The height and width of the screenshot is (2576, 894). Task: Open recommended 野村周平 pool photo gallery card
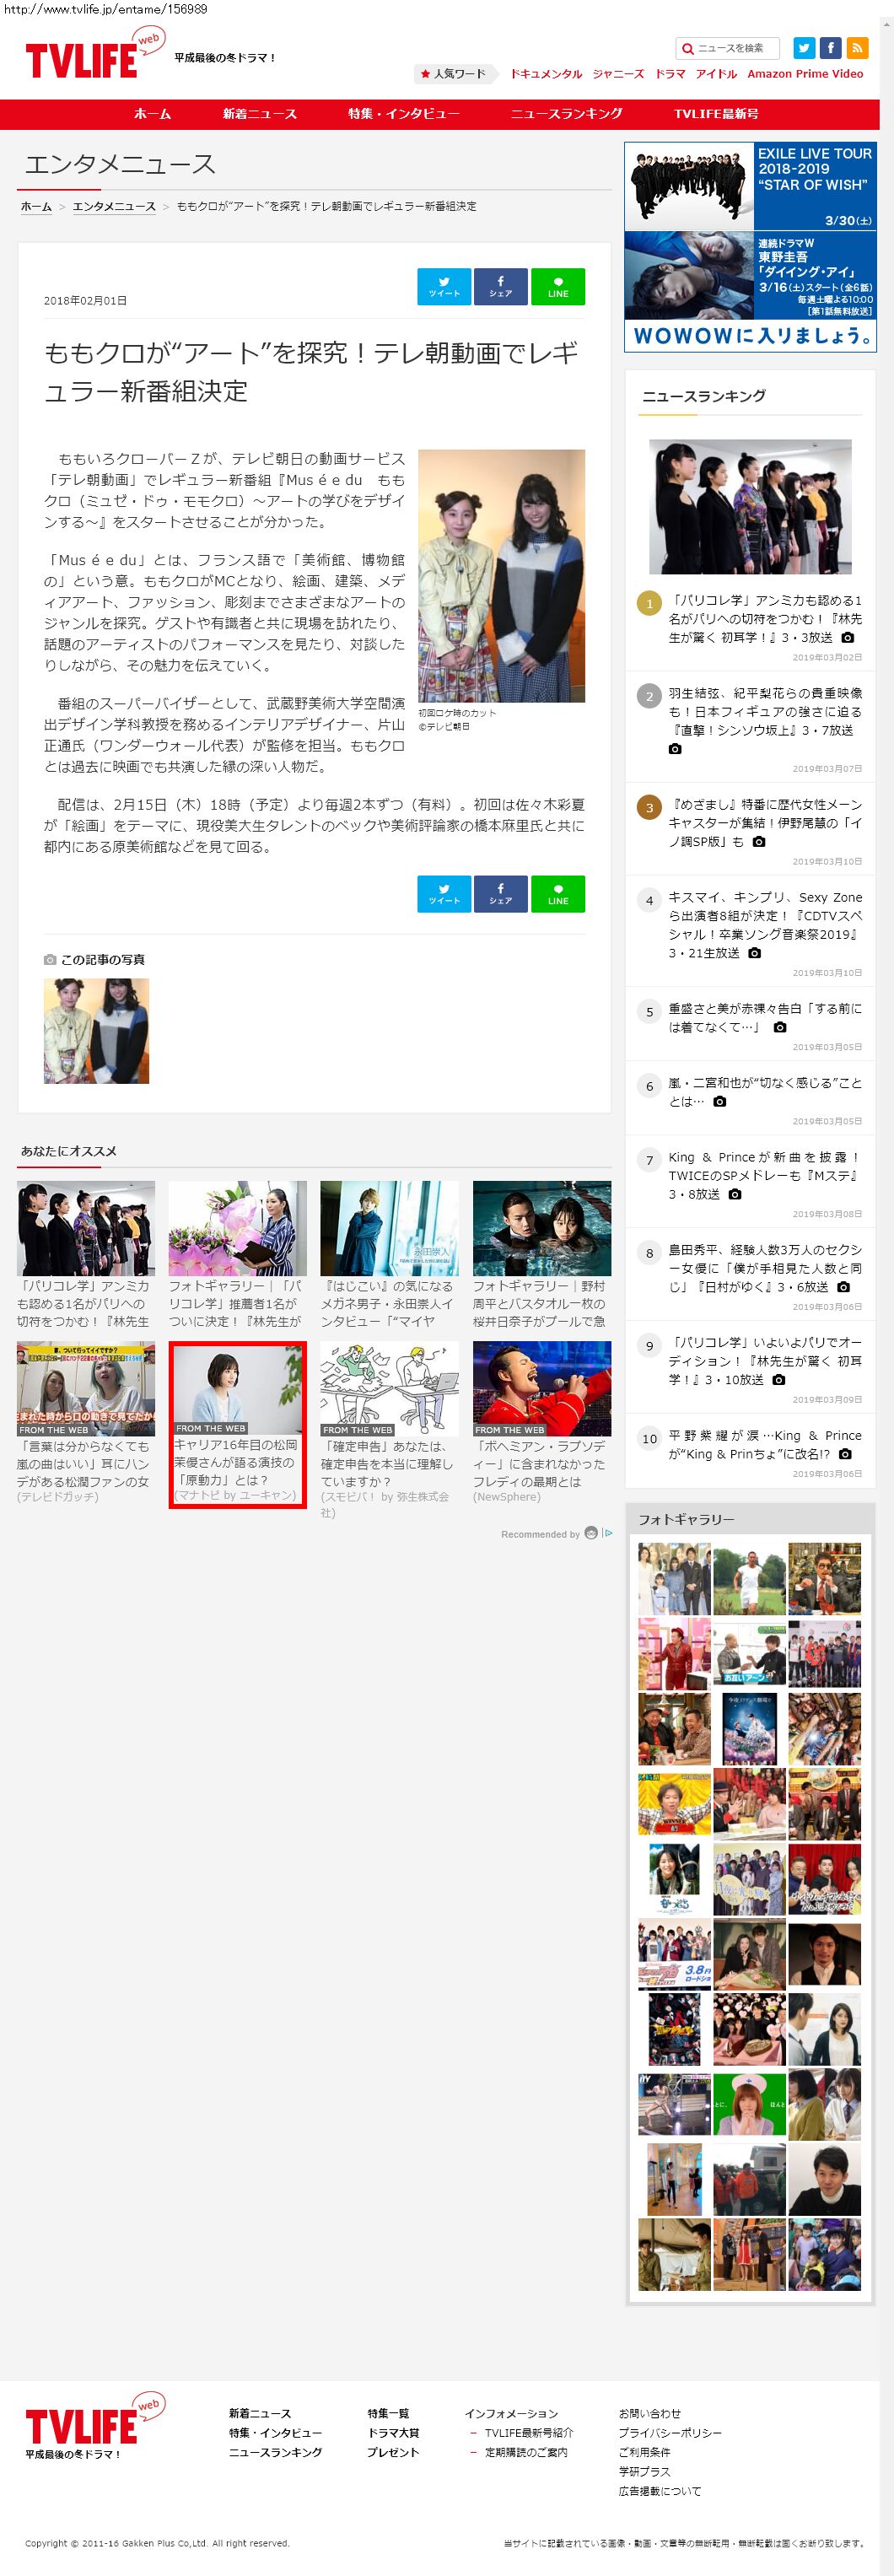(x=542, y=1255)
